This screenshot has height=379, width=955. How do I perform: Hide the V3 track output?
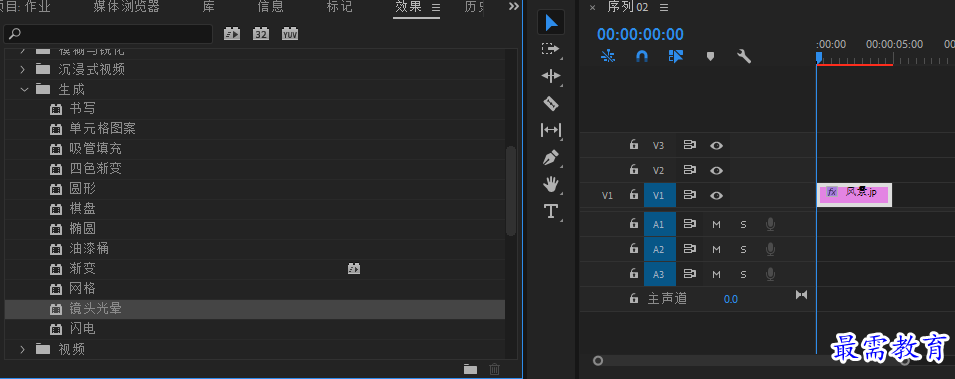pos(717,145)
